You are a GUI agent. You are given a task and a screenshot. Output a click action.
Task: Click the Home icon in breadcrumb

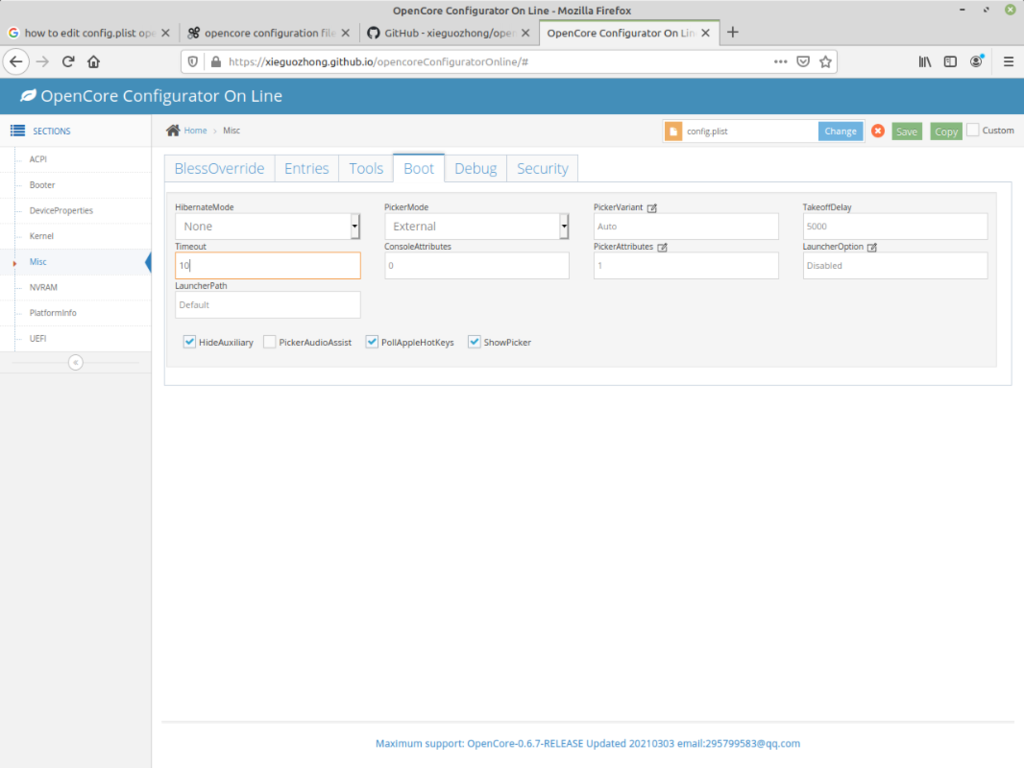point(173,130)
